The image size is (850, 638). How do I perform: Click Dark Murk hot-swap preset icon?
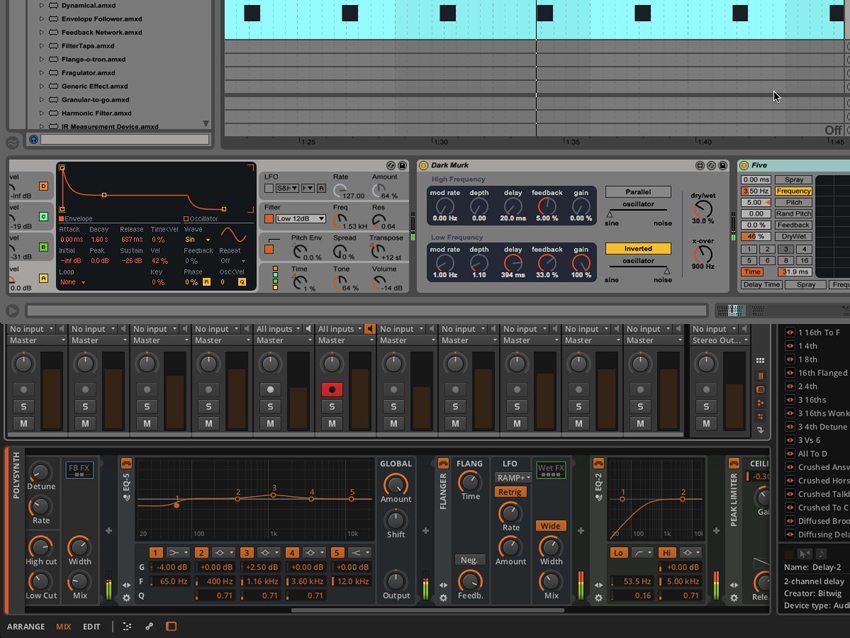[x=711, y=165]
